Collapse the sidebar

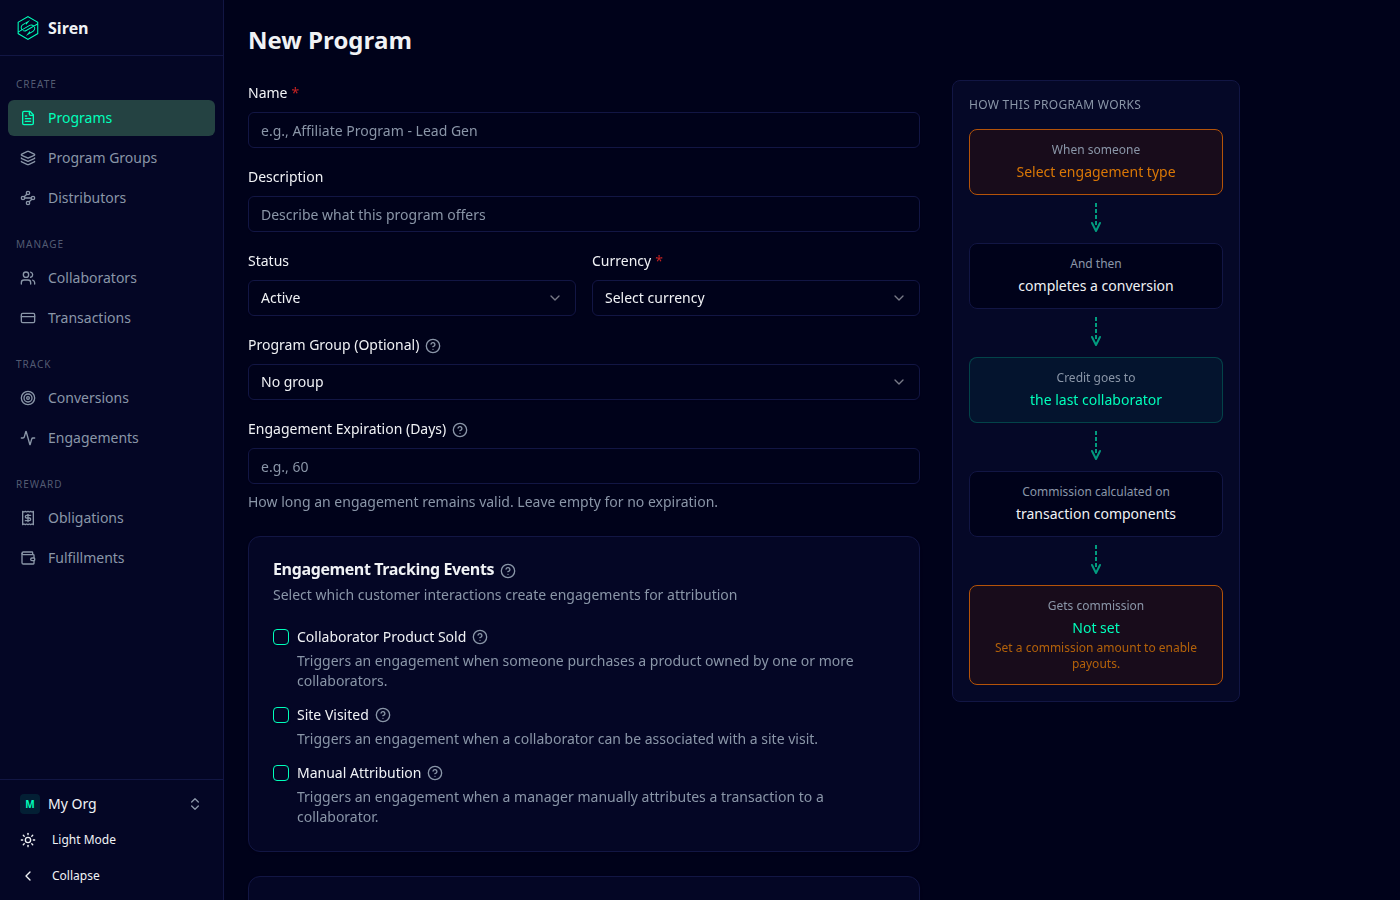point(75,876)
